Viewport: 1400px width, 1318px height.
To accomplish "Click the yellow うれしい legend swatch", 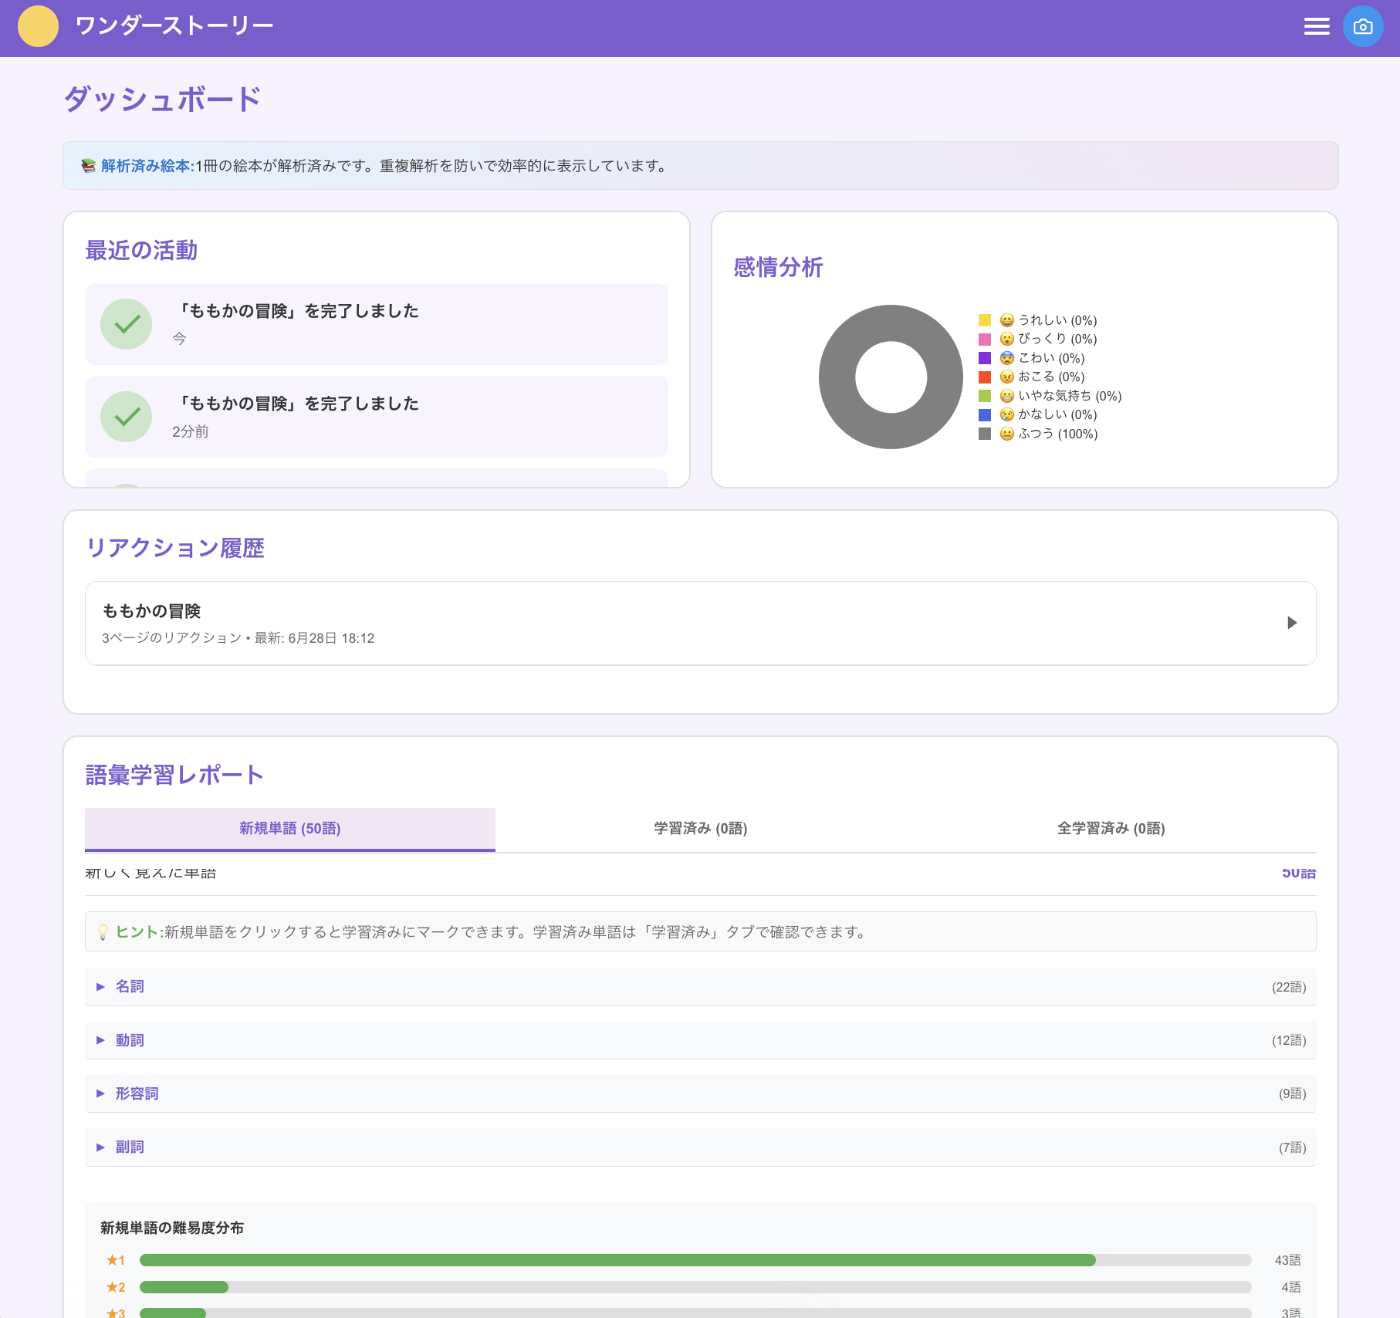I will pos(985,320).
